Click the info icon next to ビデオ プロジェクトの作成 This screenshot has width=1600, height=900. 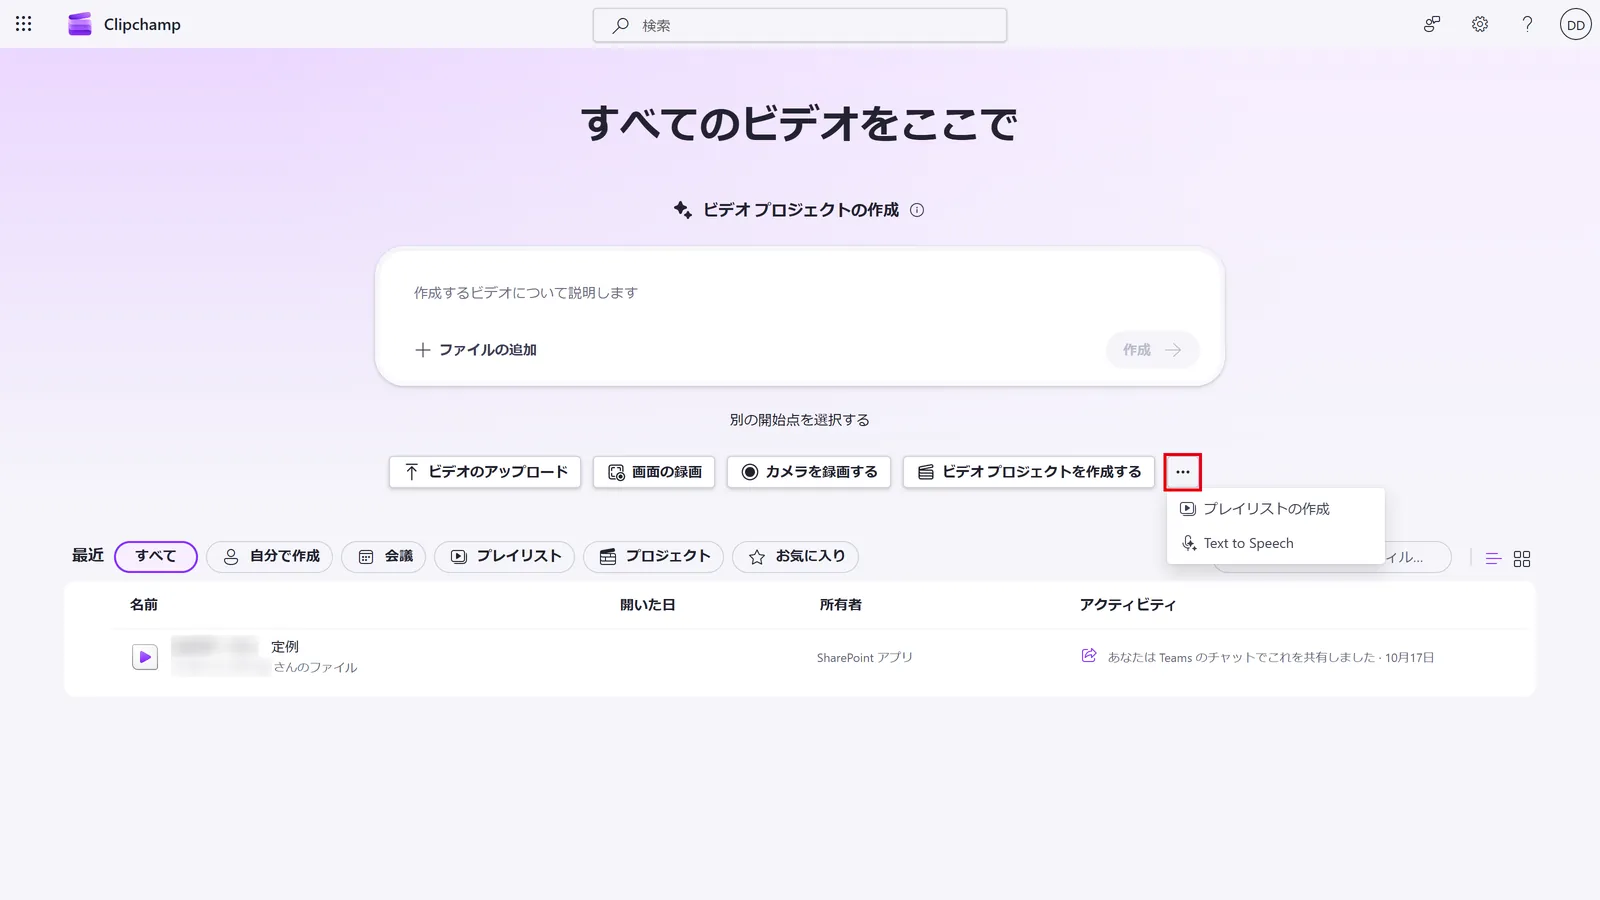(x=917, y=210)
